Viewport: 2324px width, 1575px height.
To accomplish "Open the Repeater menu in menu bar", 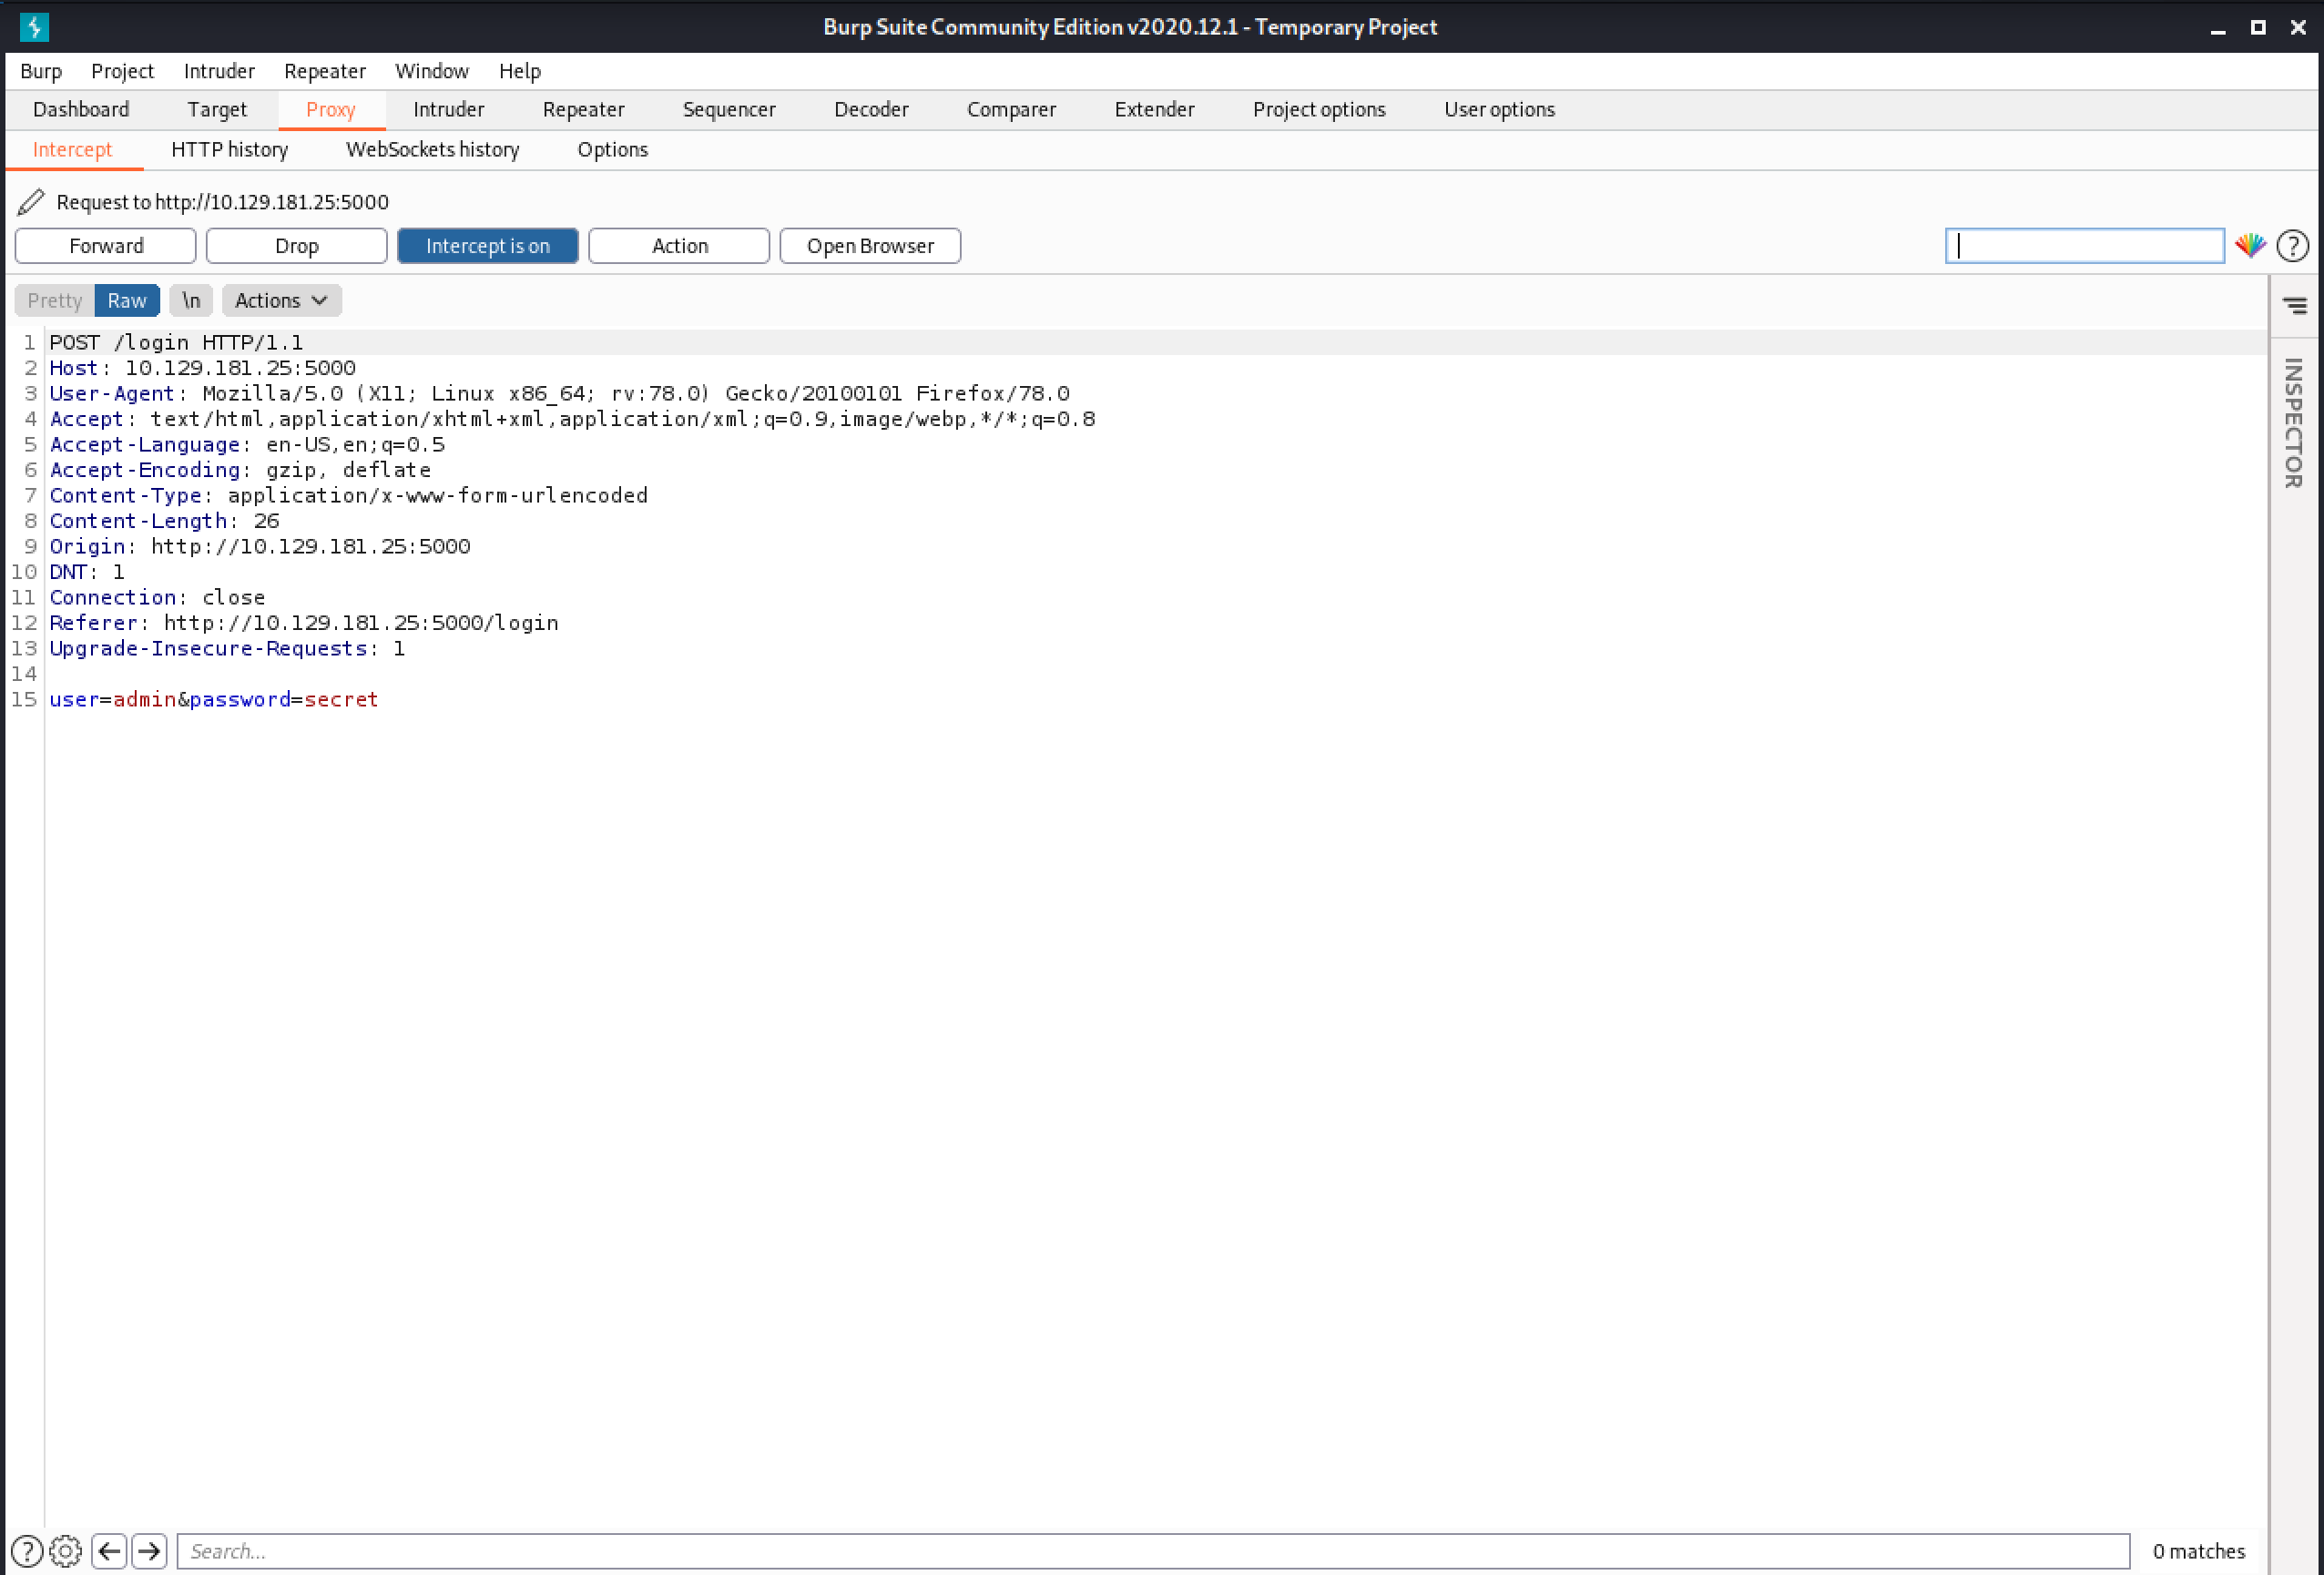I will [x=325, y=71].
